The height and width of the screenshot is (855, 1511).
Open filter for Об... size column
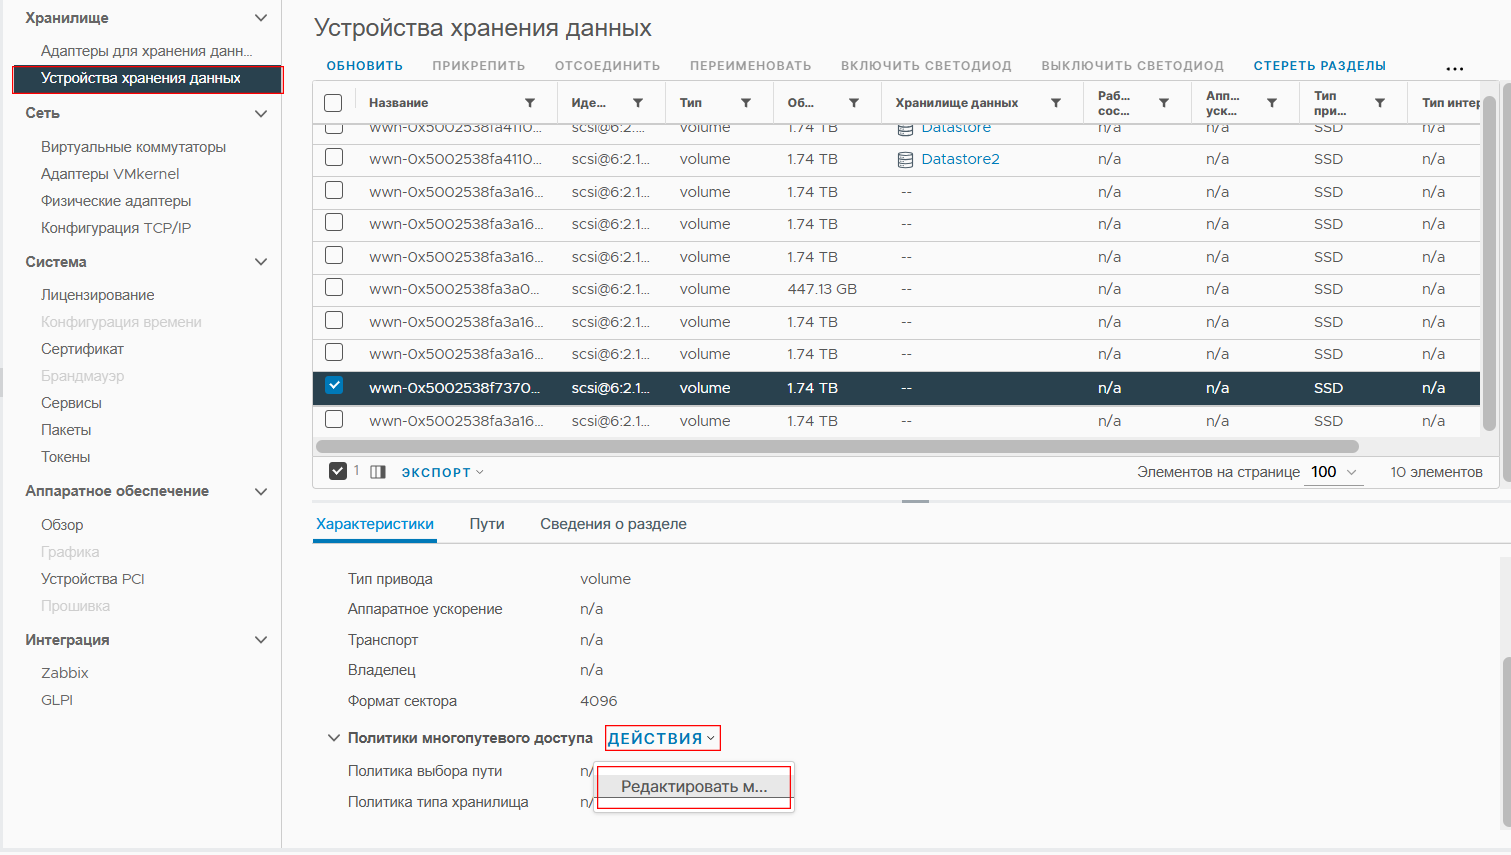854,103
